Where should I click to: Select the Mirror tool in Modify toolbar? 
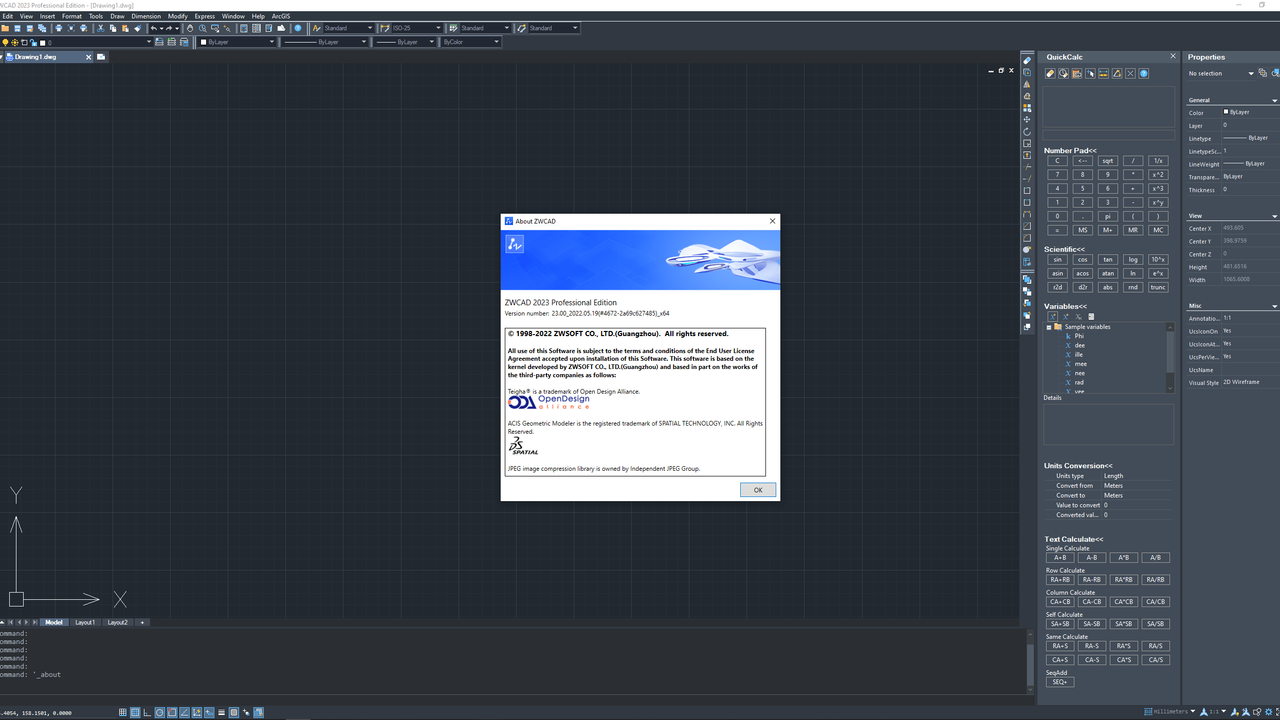point(1027,84)
